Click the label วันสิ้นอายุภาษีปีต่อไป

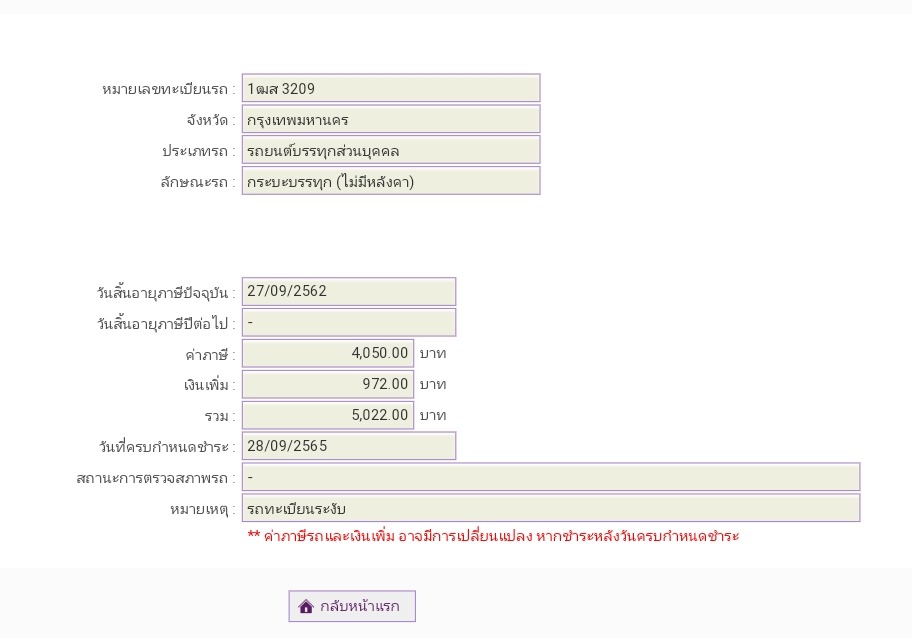click(166, 323)
